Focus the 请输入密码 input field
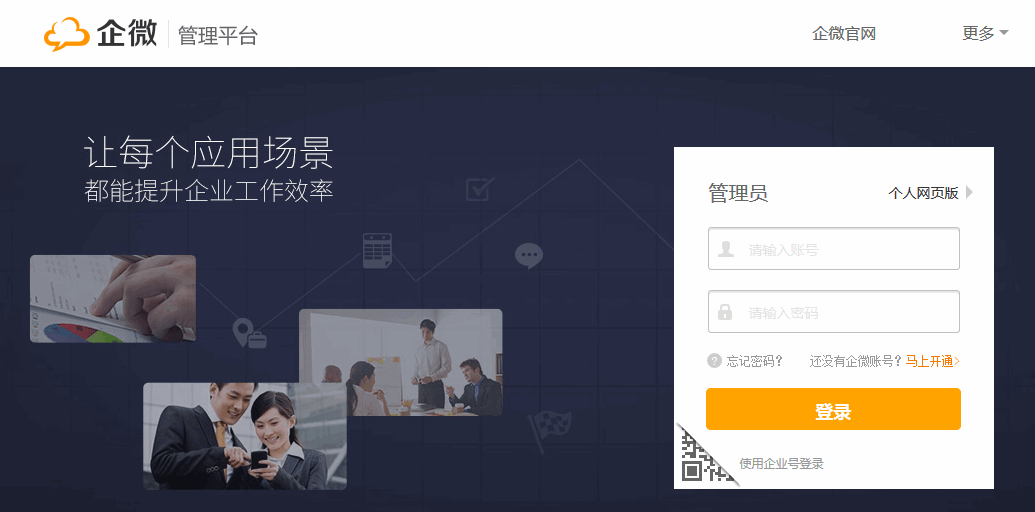 click(834, 311)
